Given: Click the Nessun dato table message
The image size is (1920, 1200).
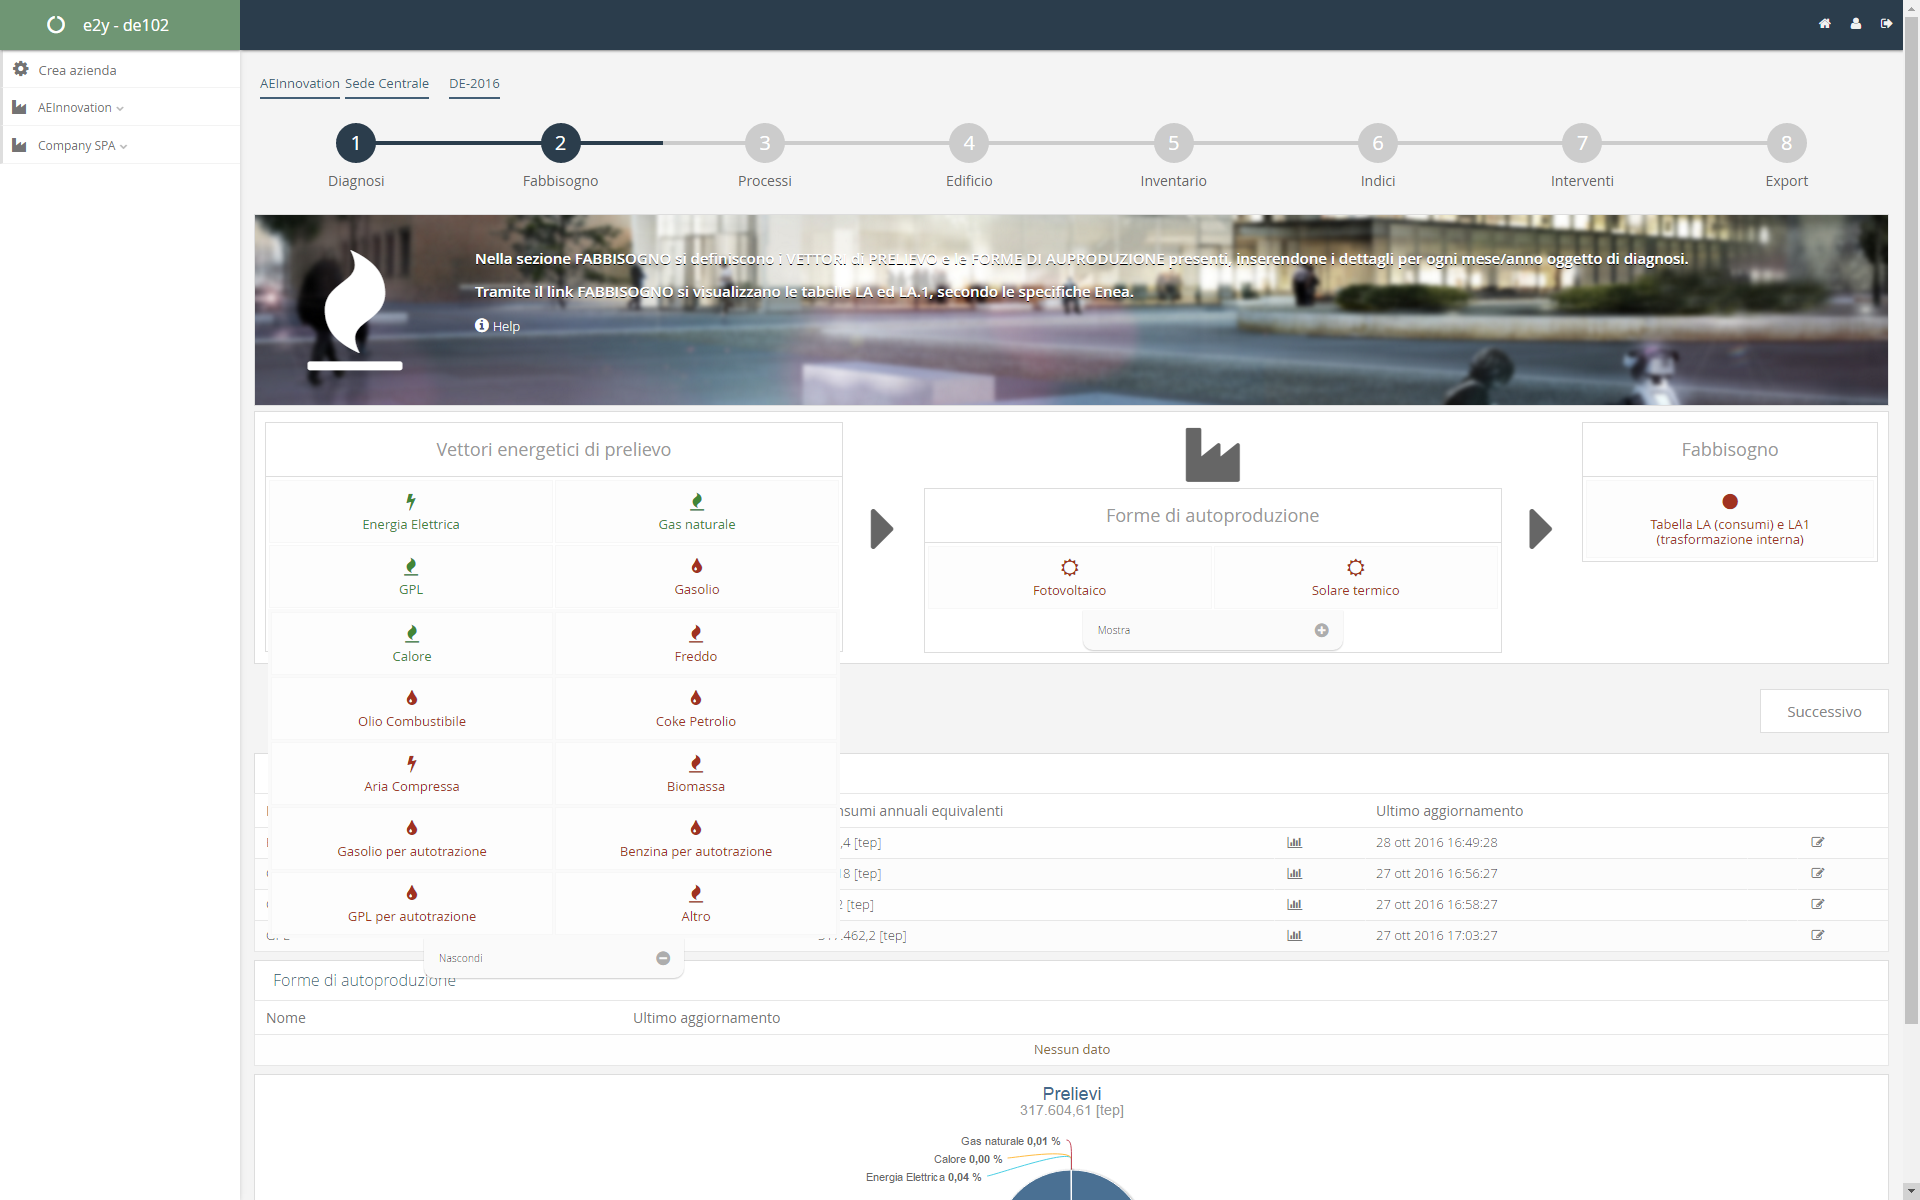Looking at the screenshot, I should coord(1071,1049).
